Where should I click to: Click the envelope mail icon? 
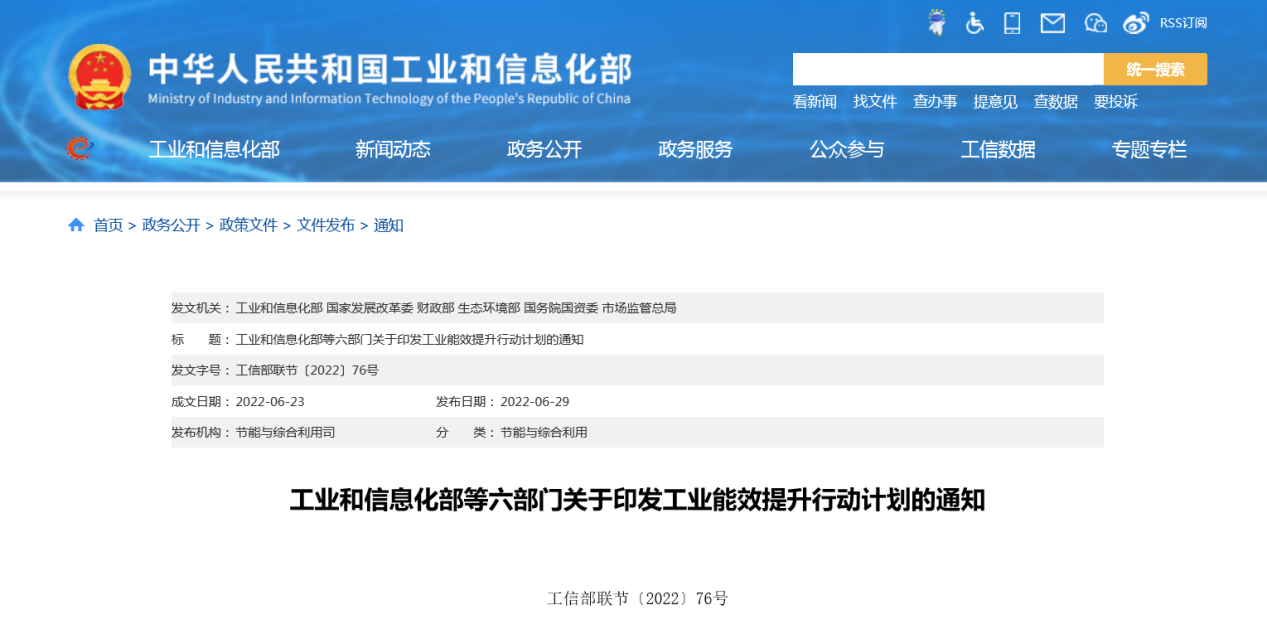pyautogui.click(x=1052, y=23)
